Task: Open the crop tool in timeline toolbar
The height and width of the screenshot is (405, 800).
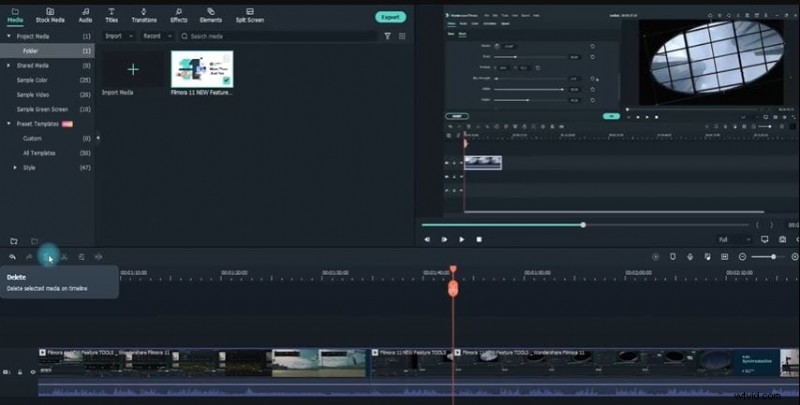Action: click(82, 257)
